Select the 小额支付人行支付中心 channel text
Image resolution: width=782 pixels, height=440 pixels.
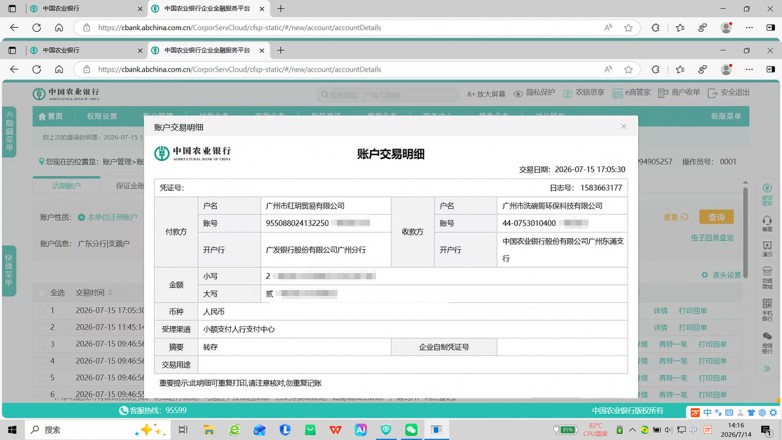coord(238,329)
